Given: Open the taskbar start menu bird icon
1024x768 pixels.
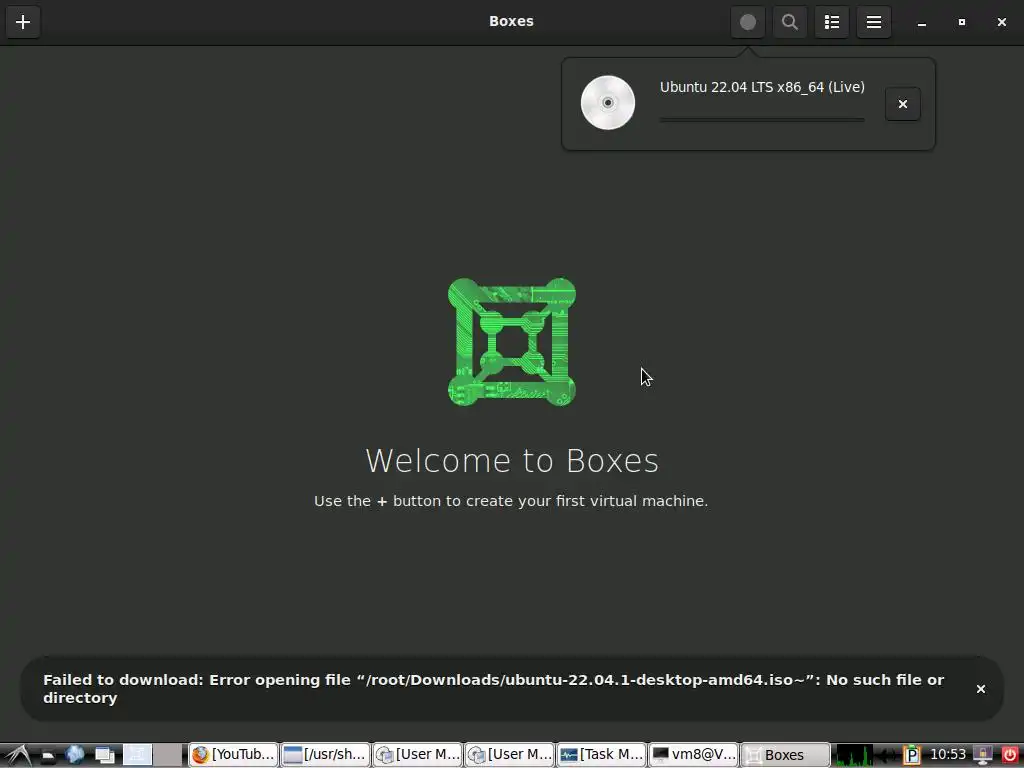Looking at the screenshot, I should [17, 755].
